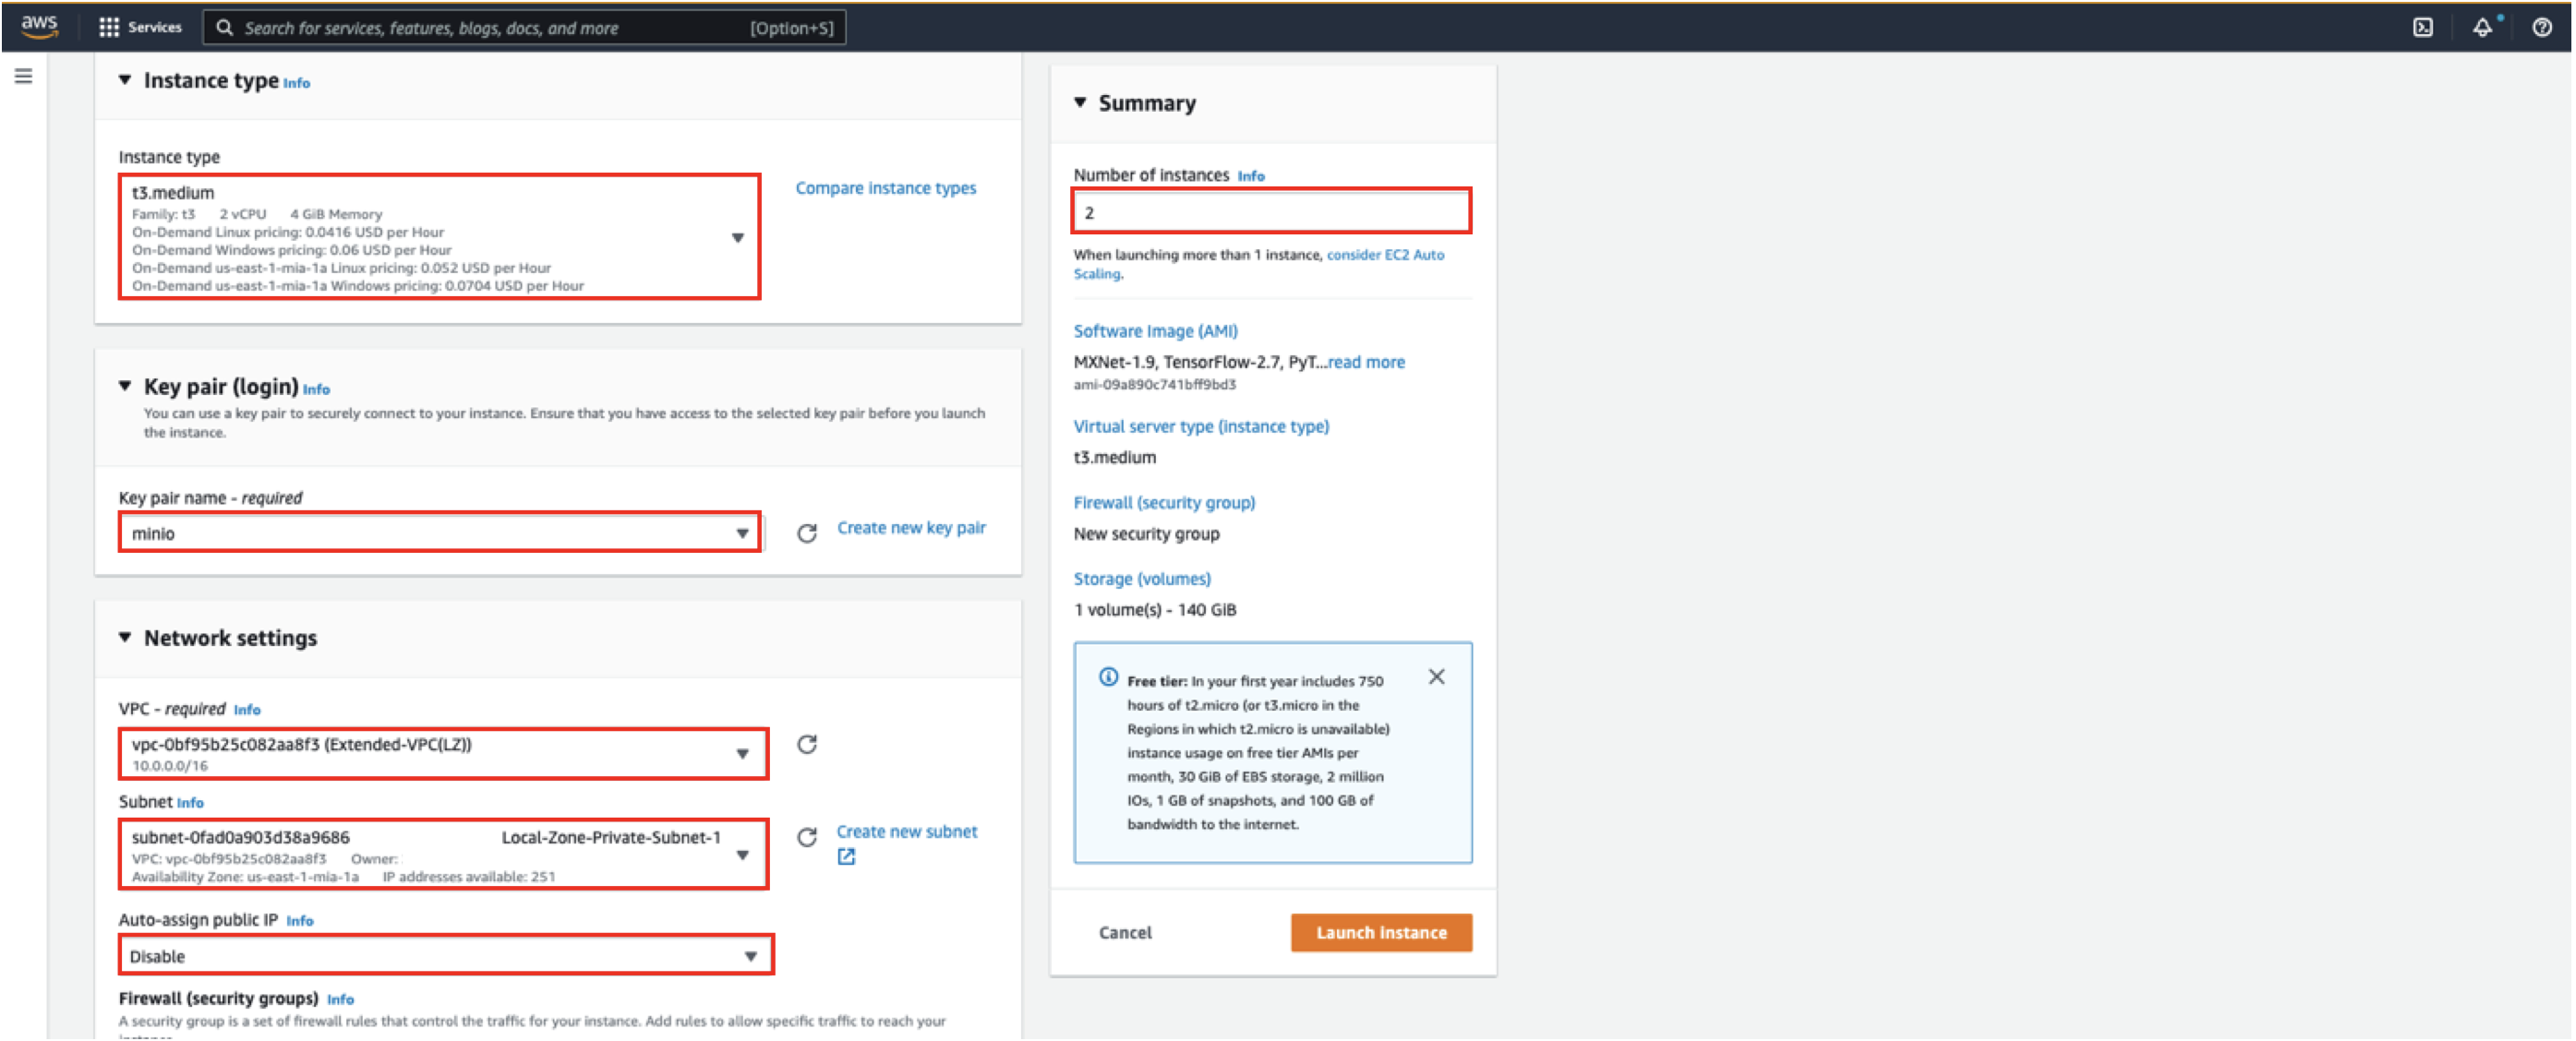Screen dimensions: 2576x1041
Task: Open the key pair name dropdown minio
Action: point(440,533)
